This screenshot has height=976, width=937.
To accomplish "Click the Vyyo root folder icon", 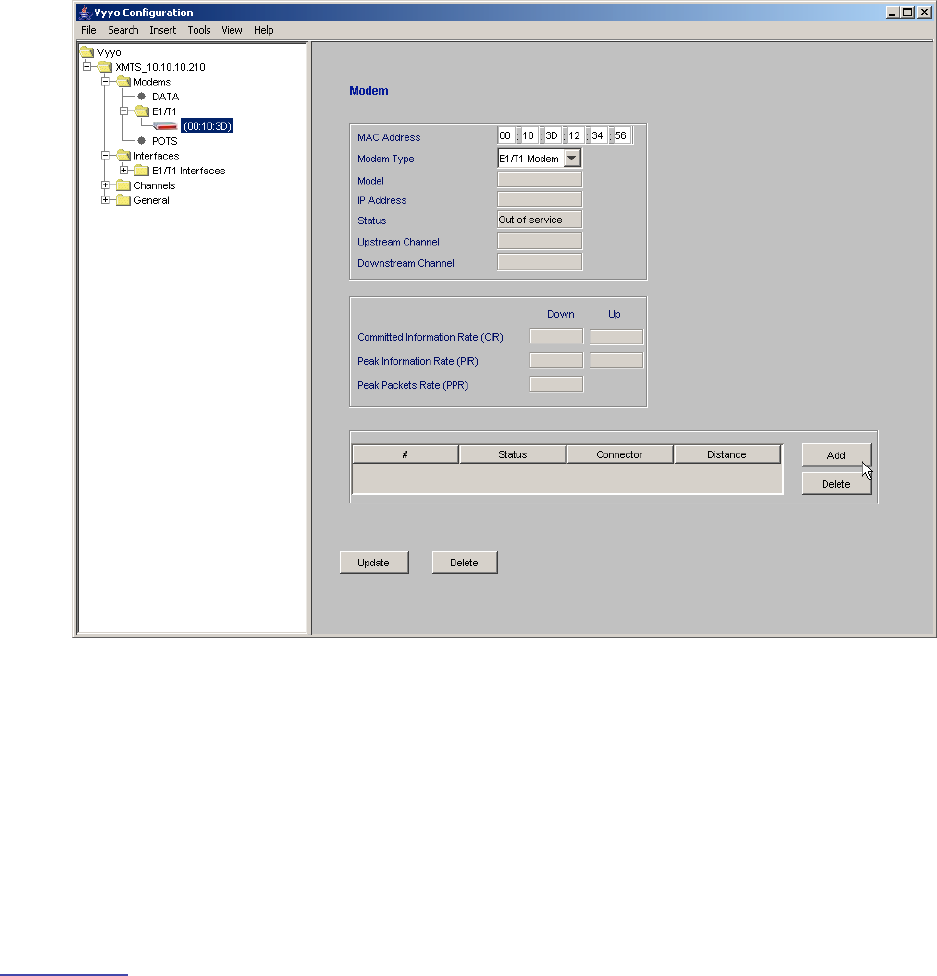I will pos(87,52).
